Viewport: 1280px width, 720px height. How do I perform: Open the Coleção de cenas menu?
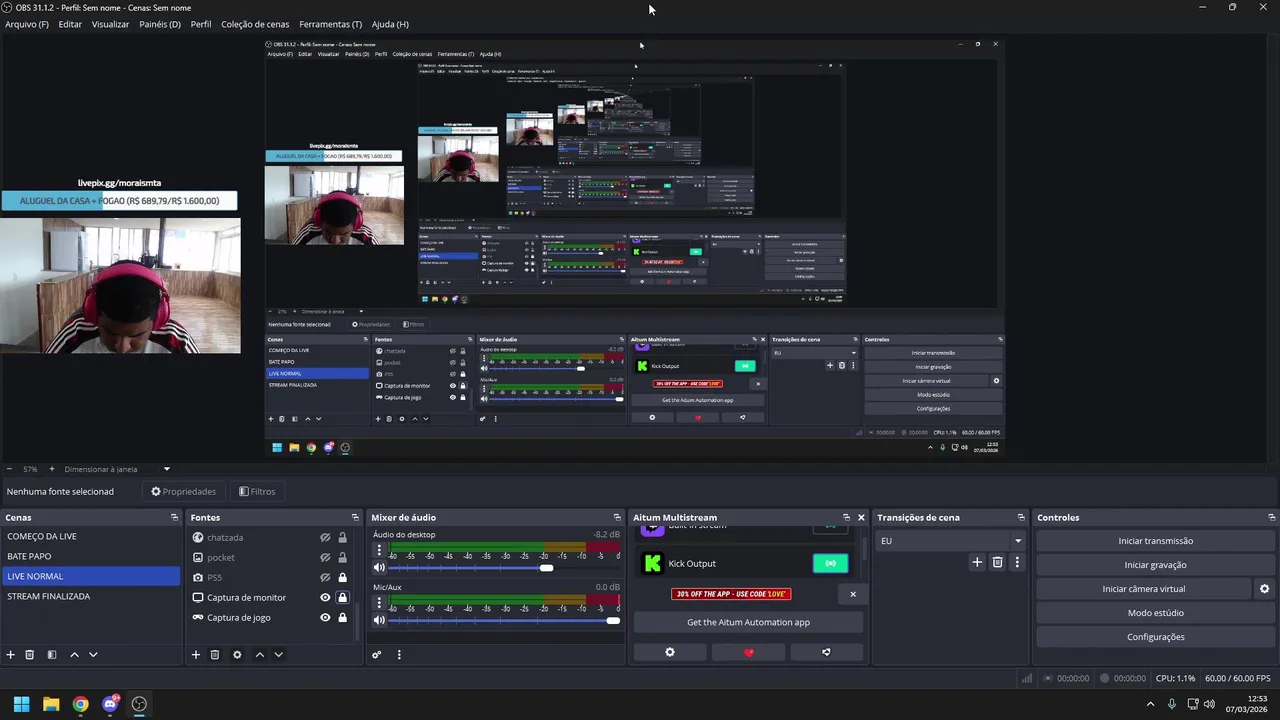pos(255,24)
